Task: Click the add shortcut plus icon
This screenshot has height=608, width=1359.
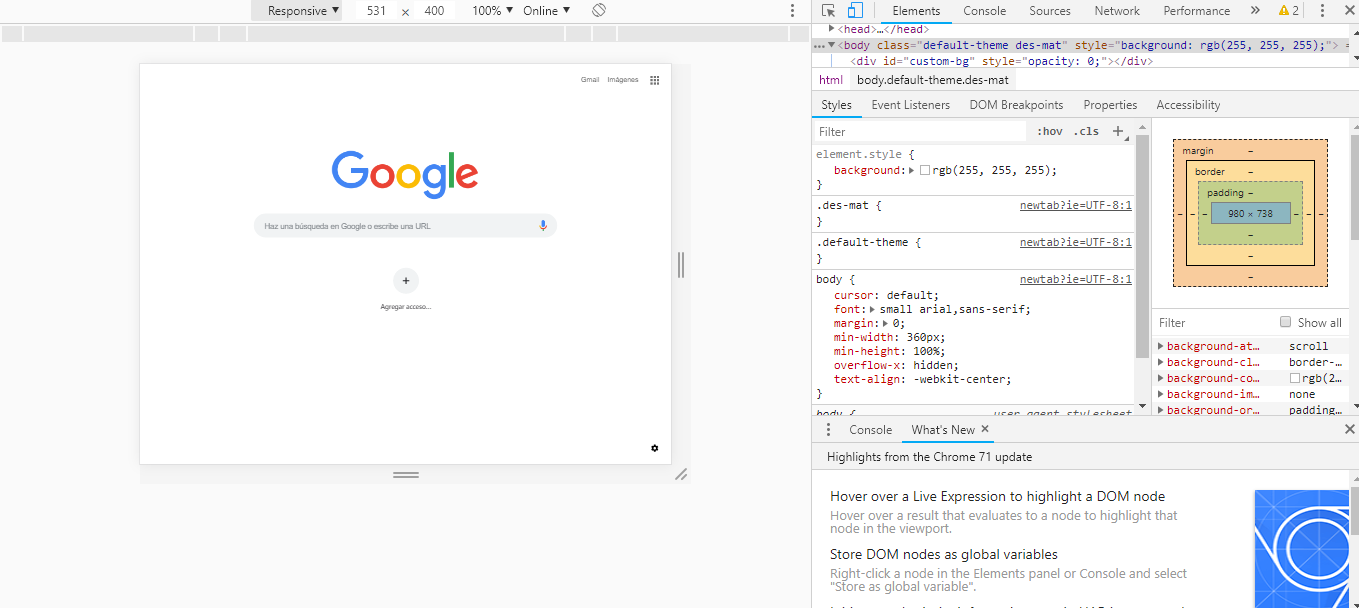Action: (406, 281)
